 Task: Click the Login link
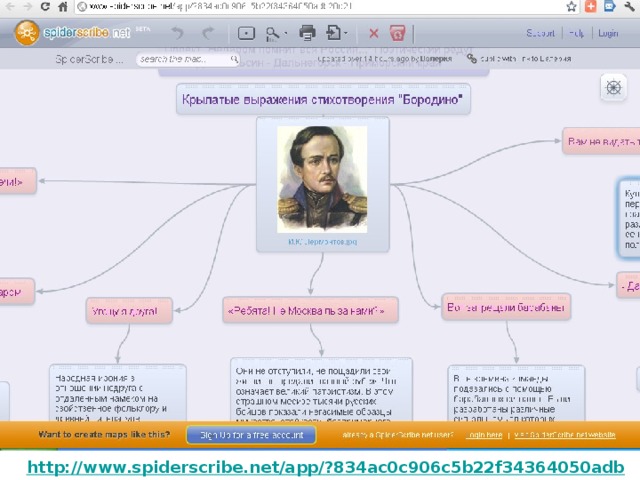coord(608,33)
